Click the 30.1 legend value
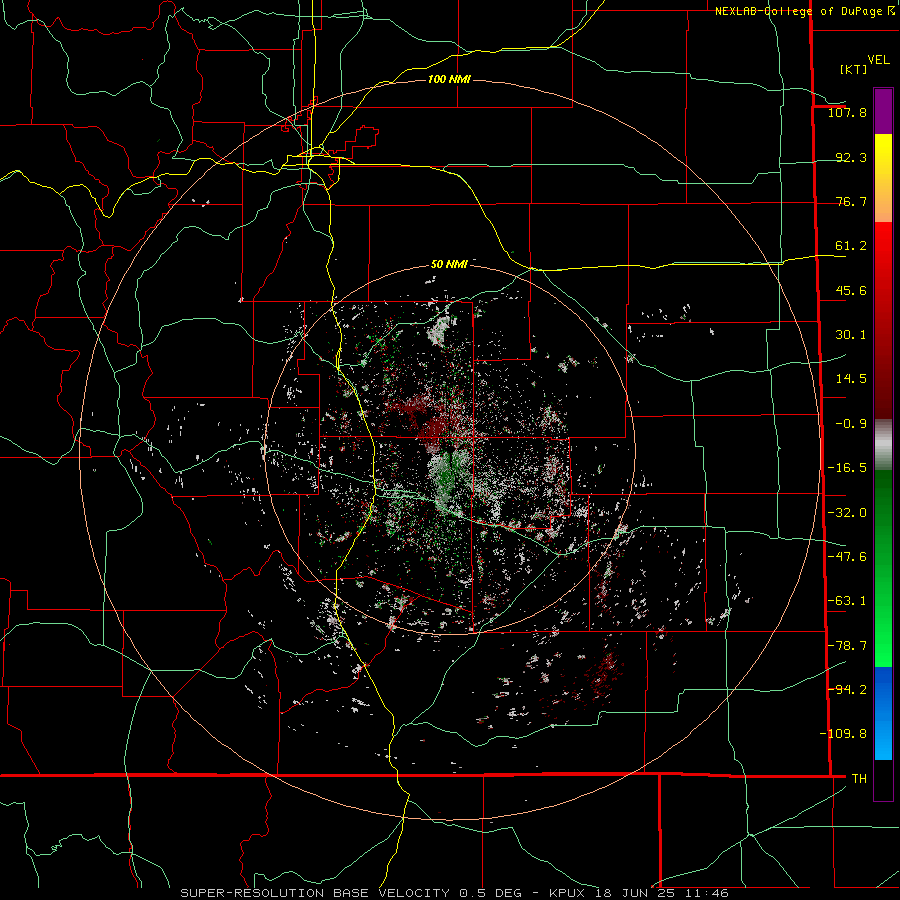This screenshot has width=900, height=900. tap(851, 335)
